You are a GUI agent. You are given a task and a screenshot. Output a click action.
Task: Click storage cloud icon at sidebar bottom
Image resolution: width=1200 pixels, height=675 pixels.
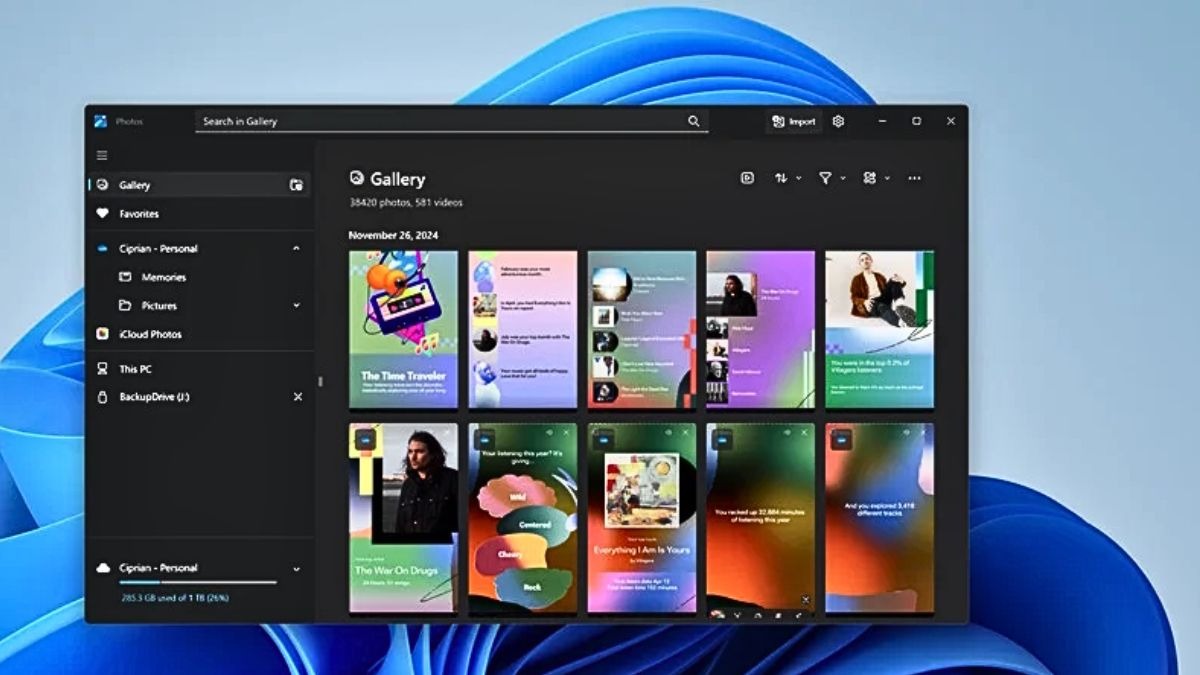pyautogui.click(x=102, y=568)
